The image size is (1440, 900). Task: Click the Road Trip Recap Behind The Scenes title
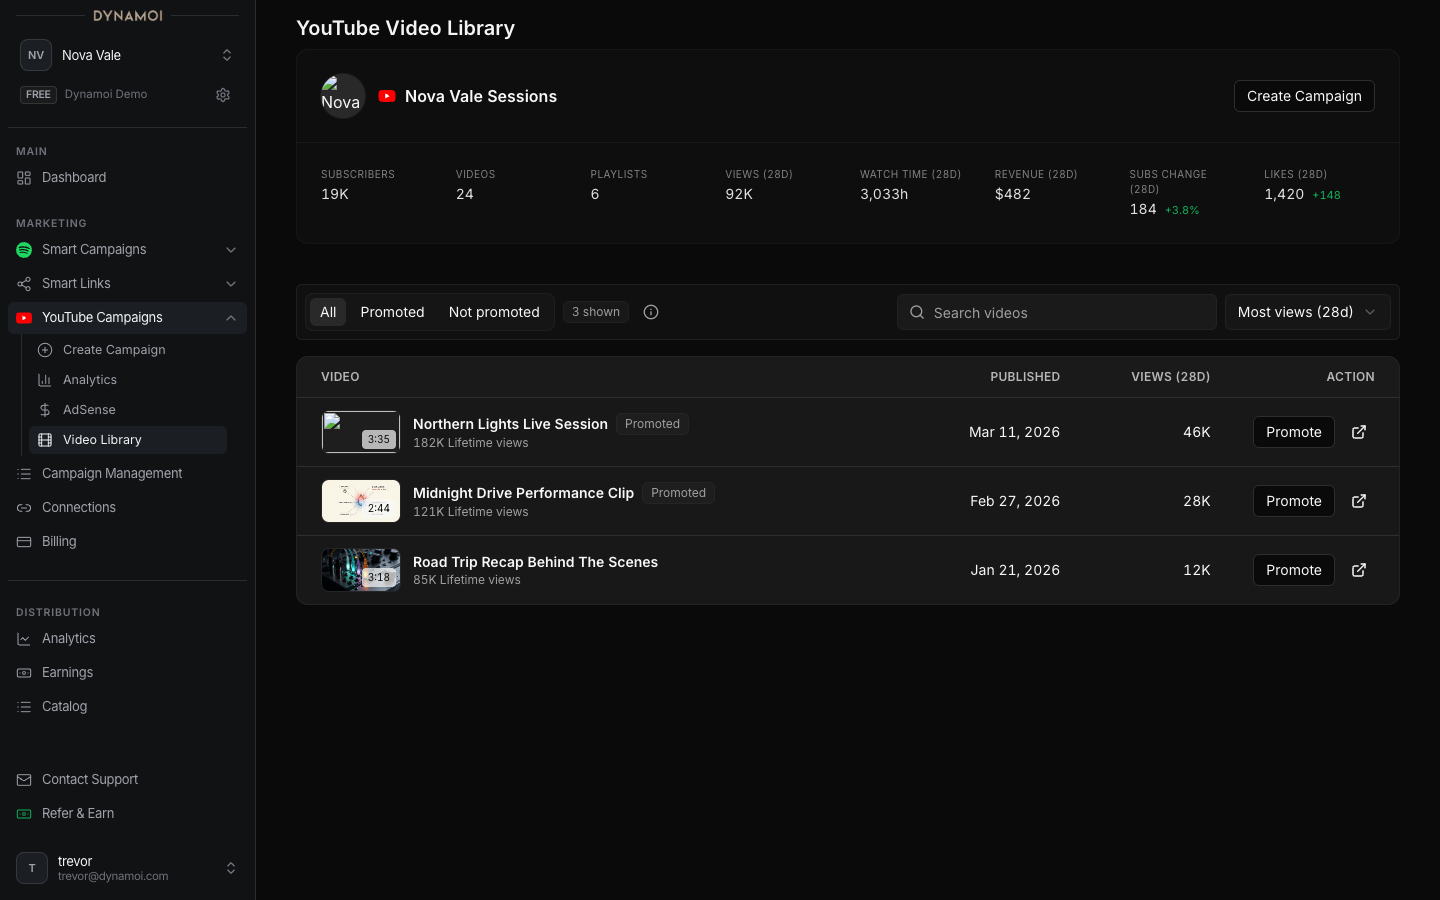pos(535,562)
